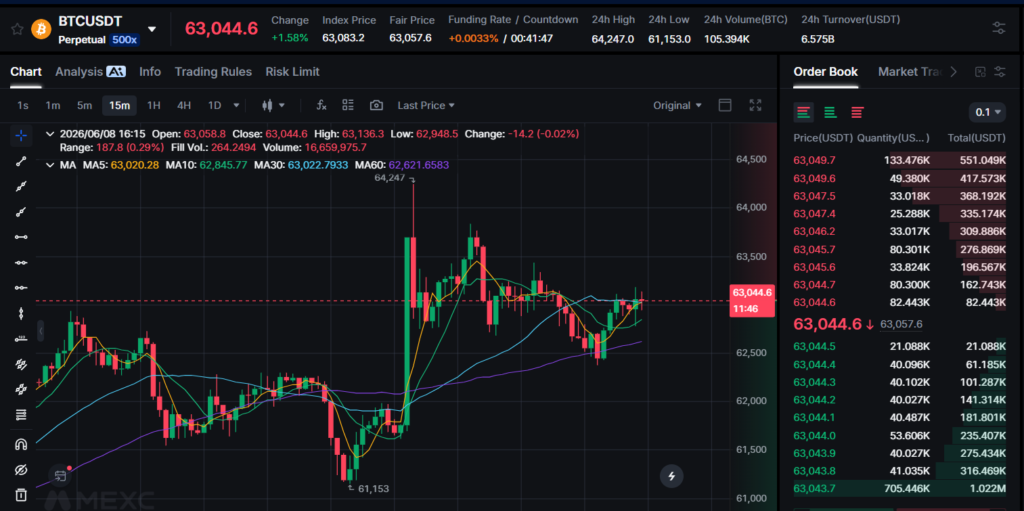Select the 1D timeframe
This screenshot has width=1024, height=511.
coord(214,105)
